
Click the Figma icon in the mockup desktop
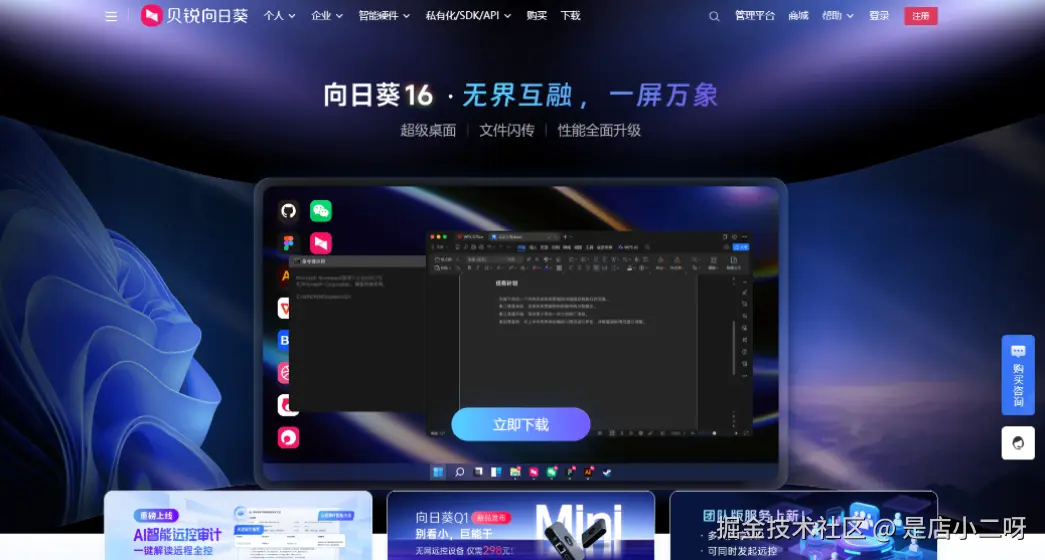288,243
